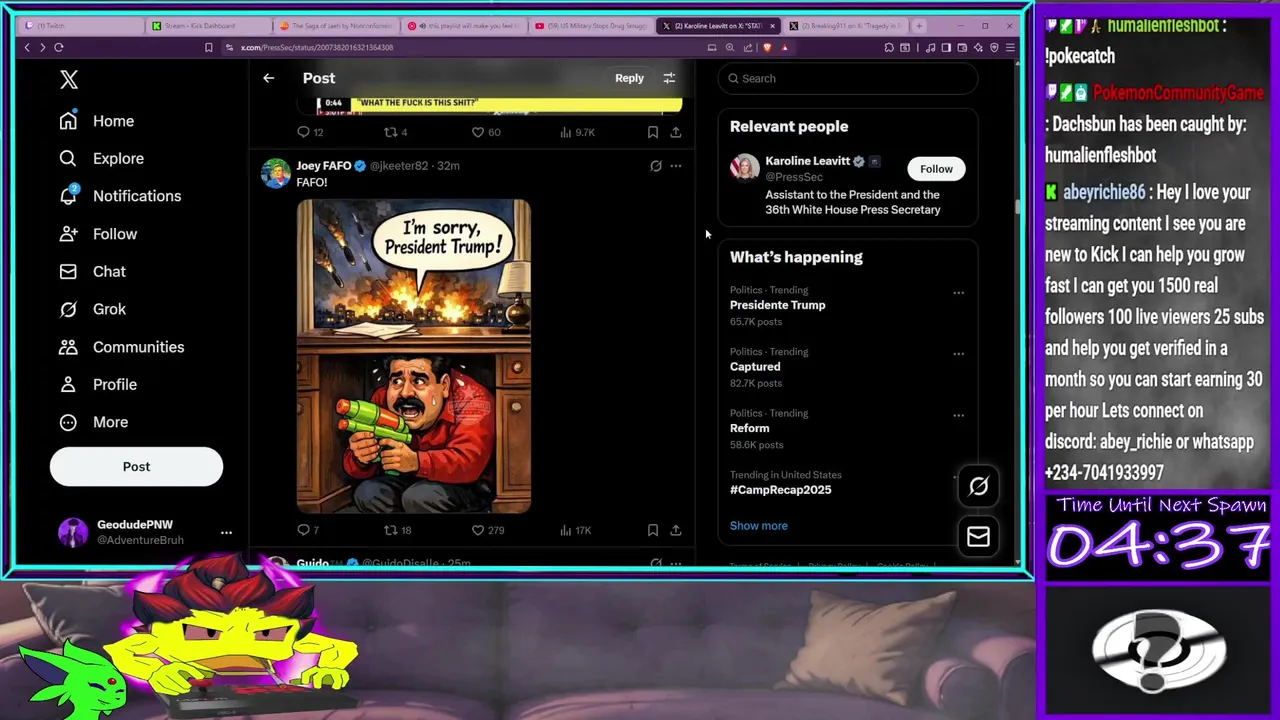Image resolution: width=1280 pixels, height=720 pixels.
Task: Switch to the Twitch browser tab
Action: [80, 26]
